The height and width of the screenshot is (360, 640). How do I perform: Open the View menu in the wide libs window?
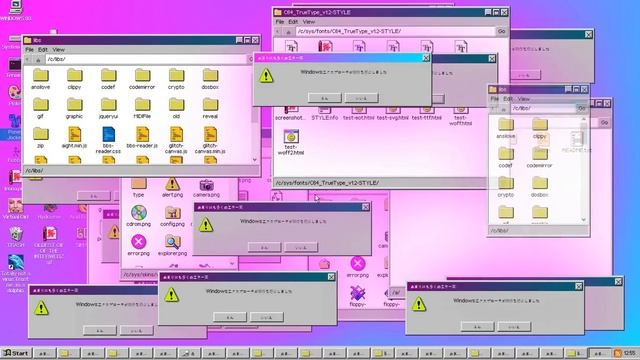pyautogui.click(x=58, y=49)
